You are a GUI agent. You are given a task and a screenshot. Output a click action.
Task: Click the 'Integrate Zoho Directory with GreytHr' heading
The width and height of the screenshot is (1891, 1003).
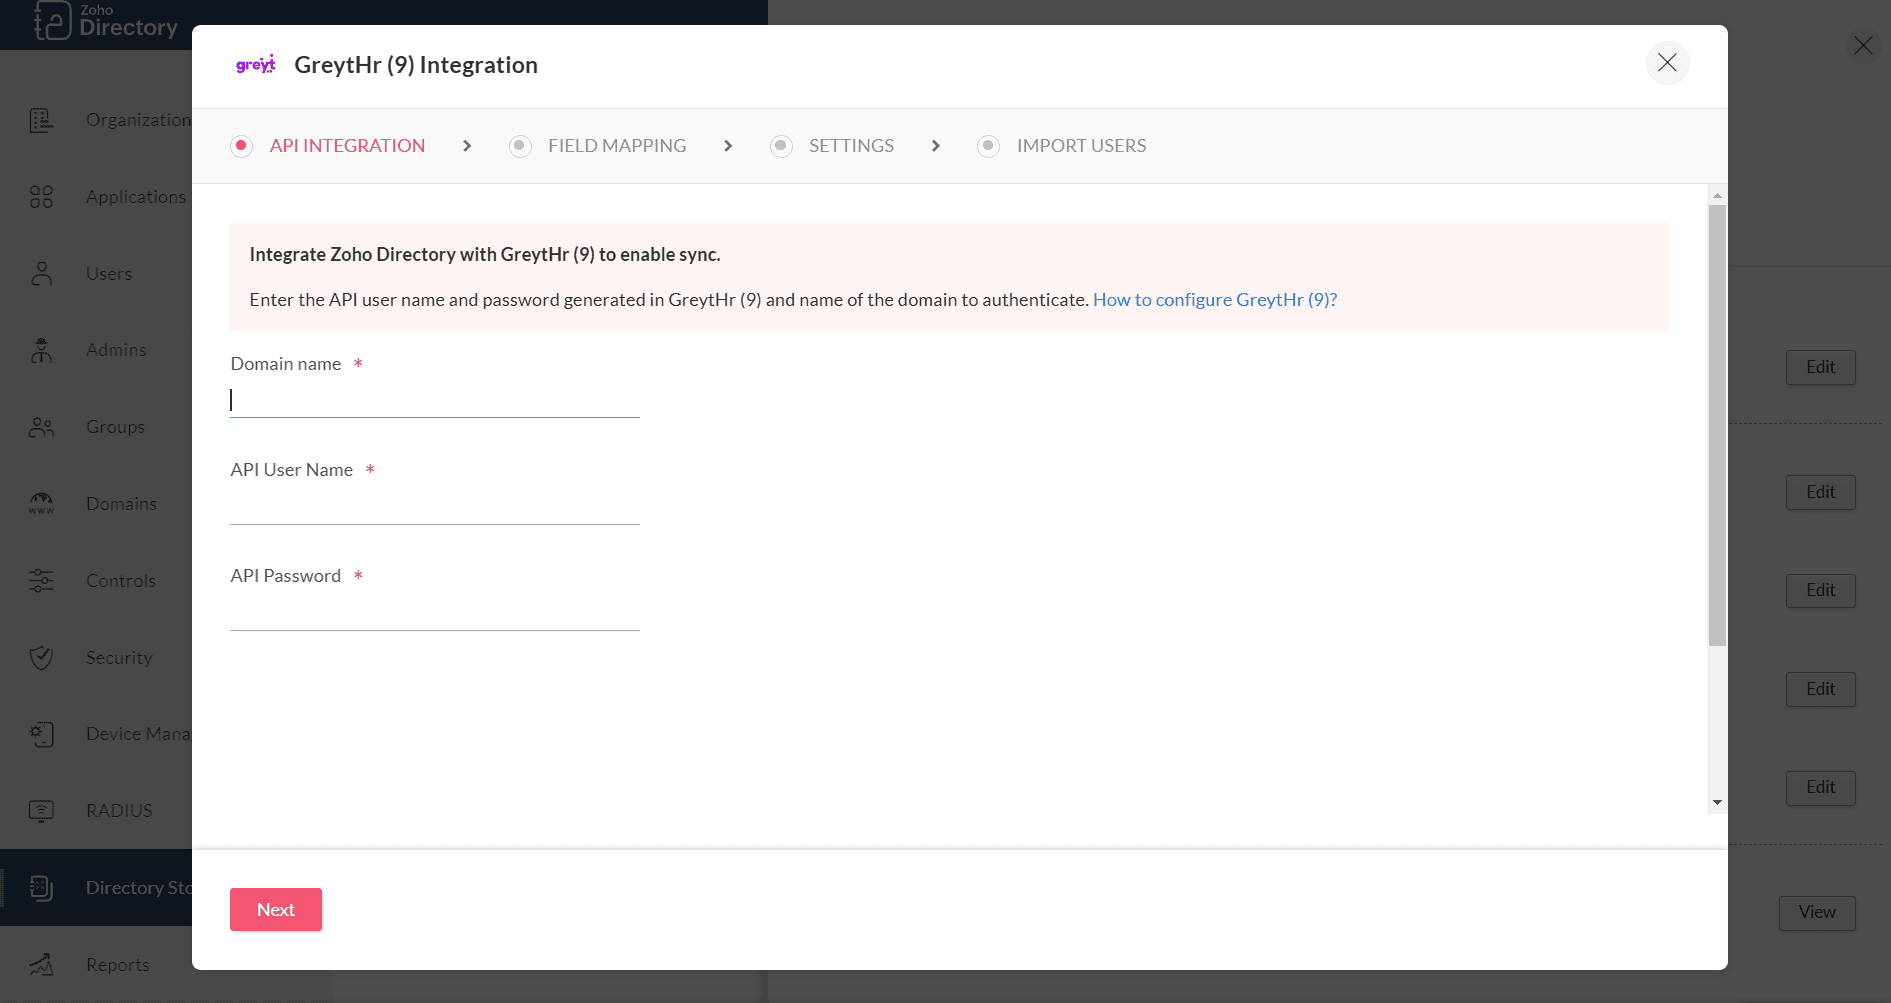pos(485,255)
